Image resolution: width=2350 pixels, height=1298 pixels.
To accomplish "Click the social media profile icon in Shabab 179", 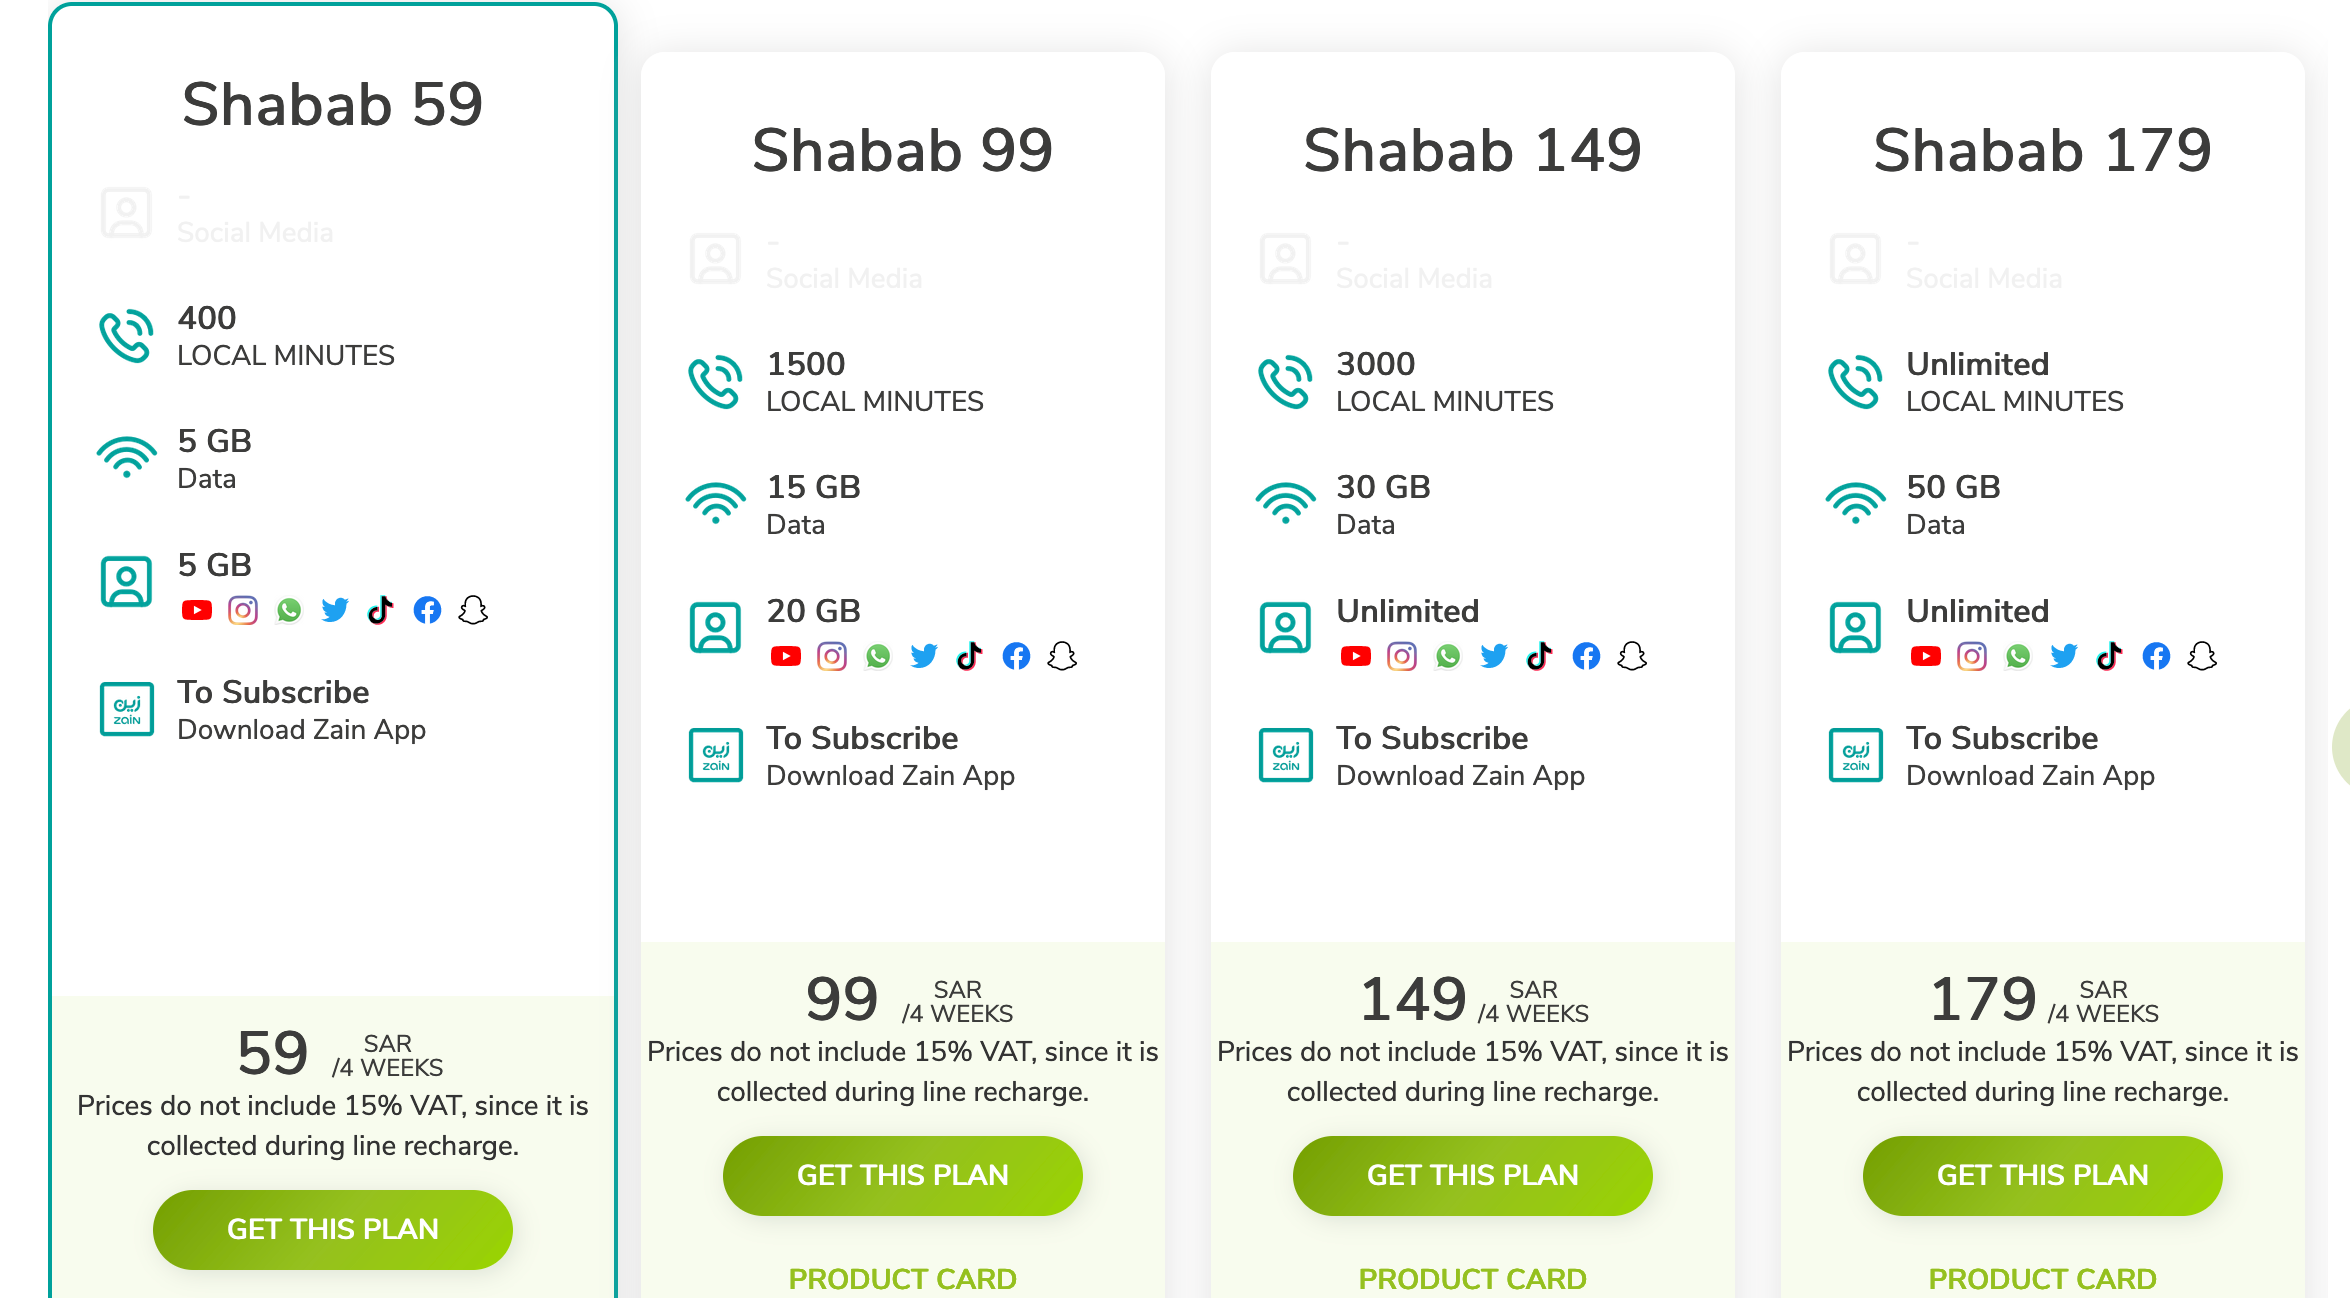I will click(1855, 628).
